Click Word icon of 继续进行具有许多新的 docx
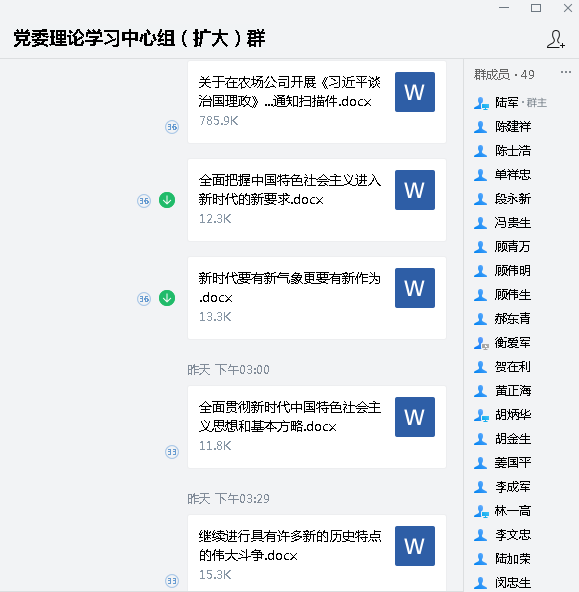Viewport: 579px width, 592px height. [x=415, y=546]
